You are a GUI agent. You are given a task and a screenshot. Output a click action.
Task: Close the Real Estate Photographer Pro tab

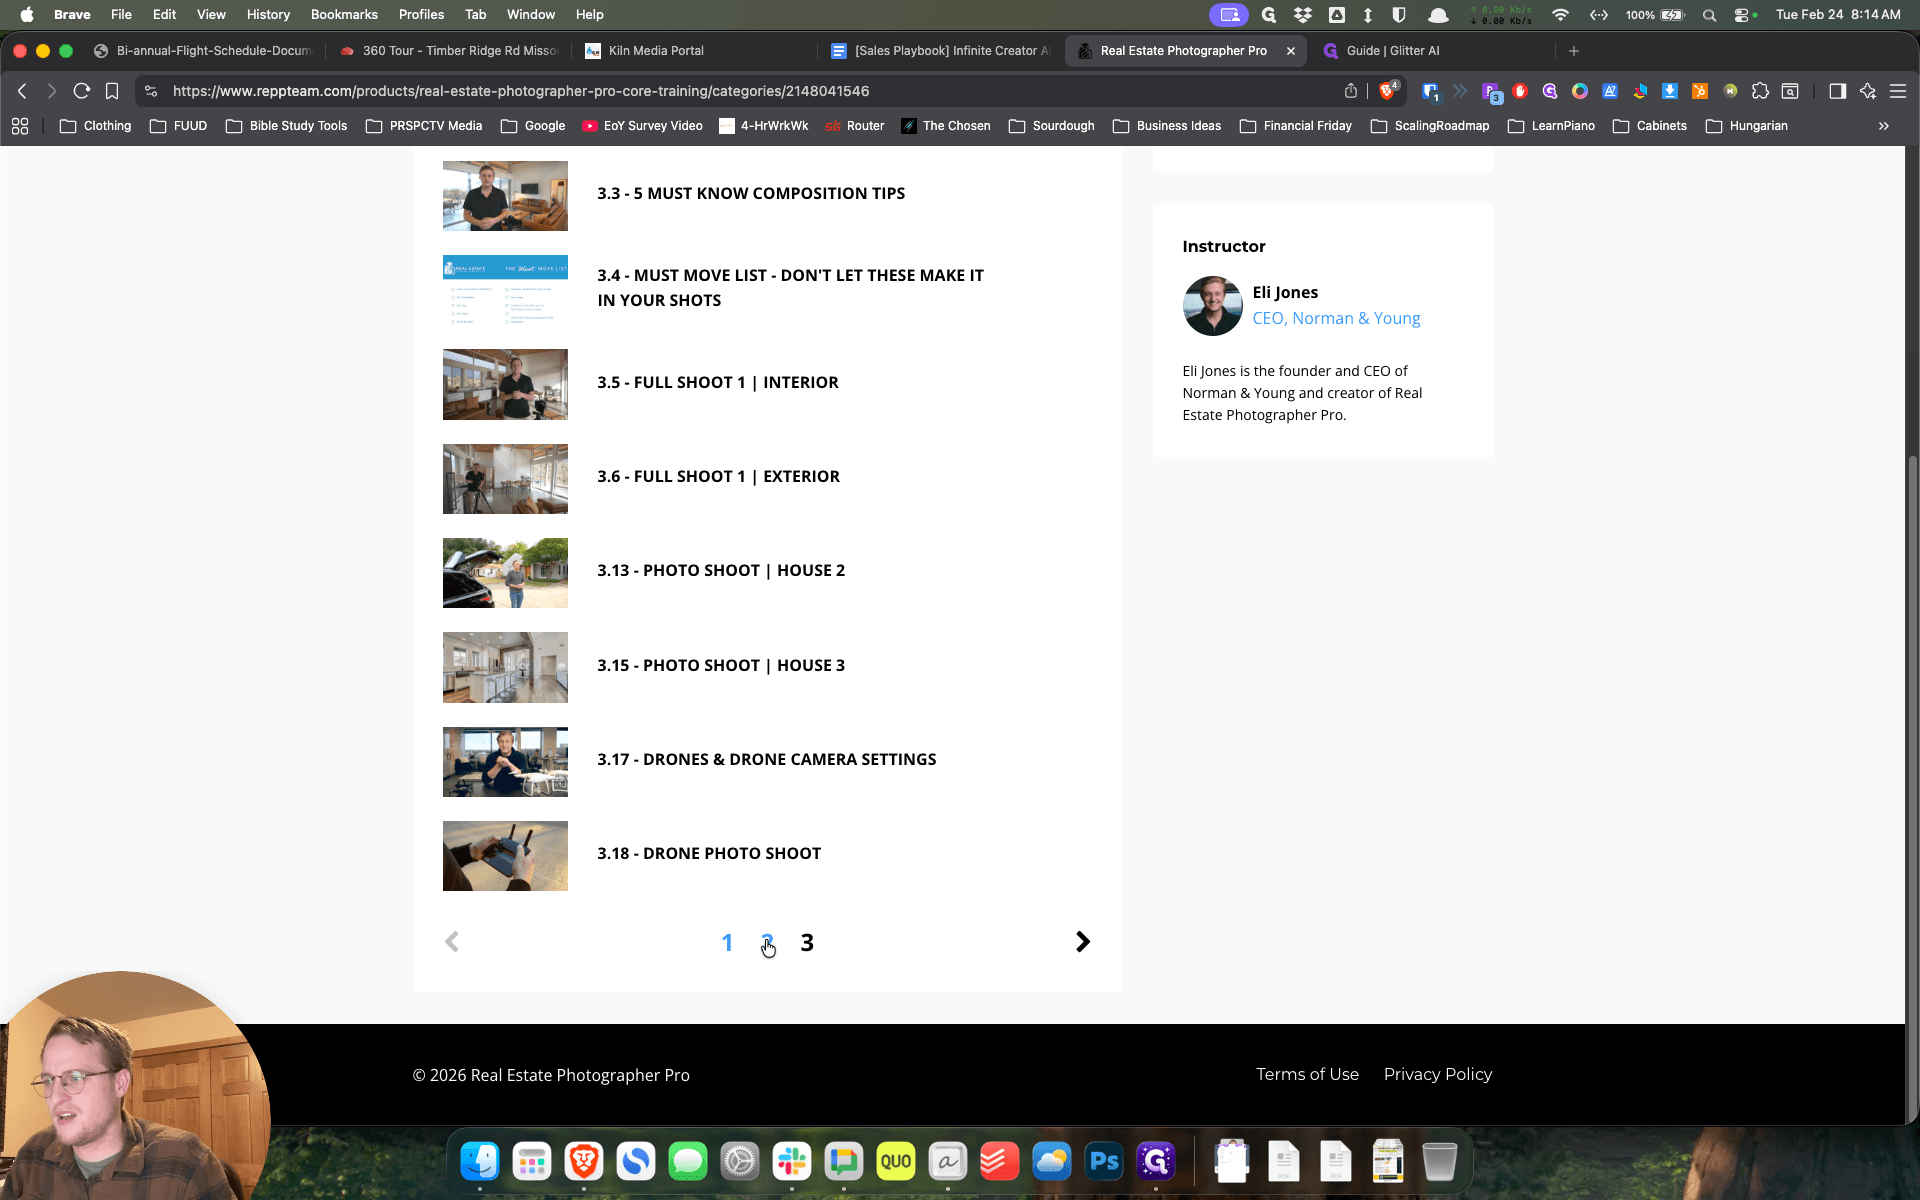point(1291,51)
